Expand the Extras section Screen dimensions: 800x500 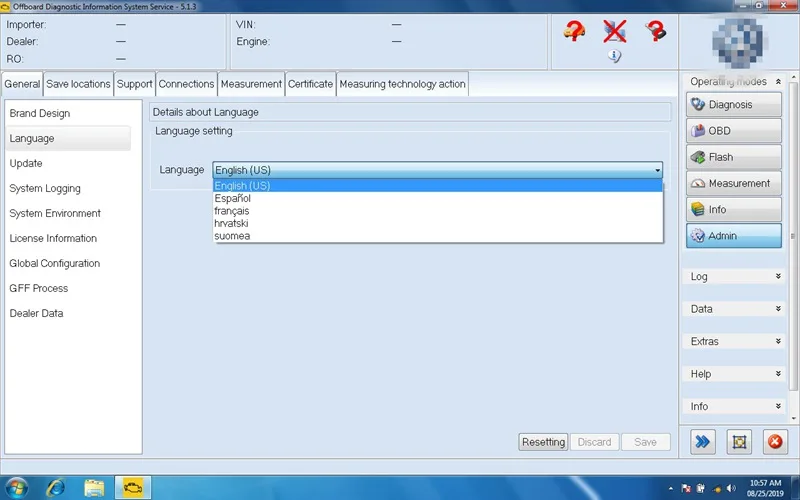pos(733,341)
